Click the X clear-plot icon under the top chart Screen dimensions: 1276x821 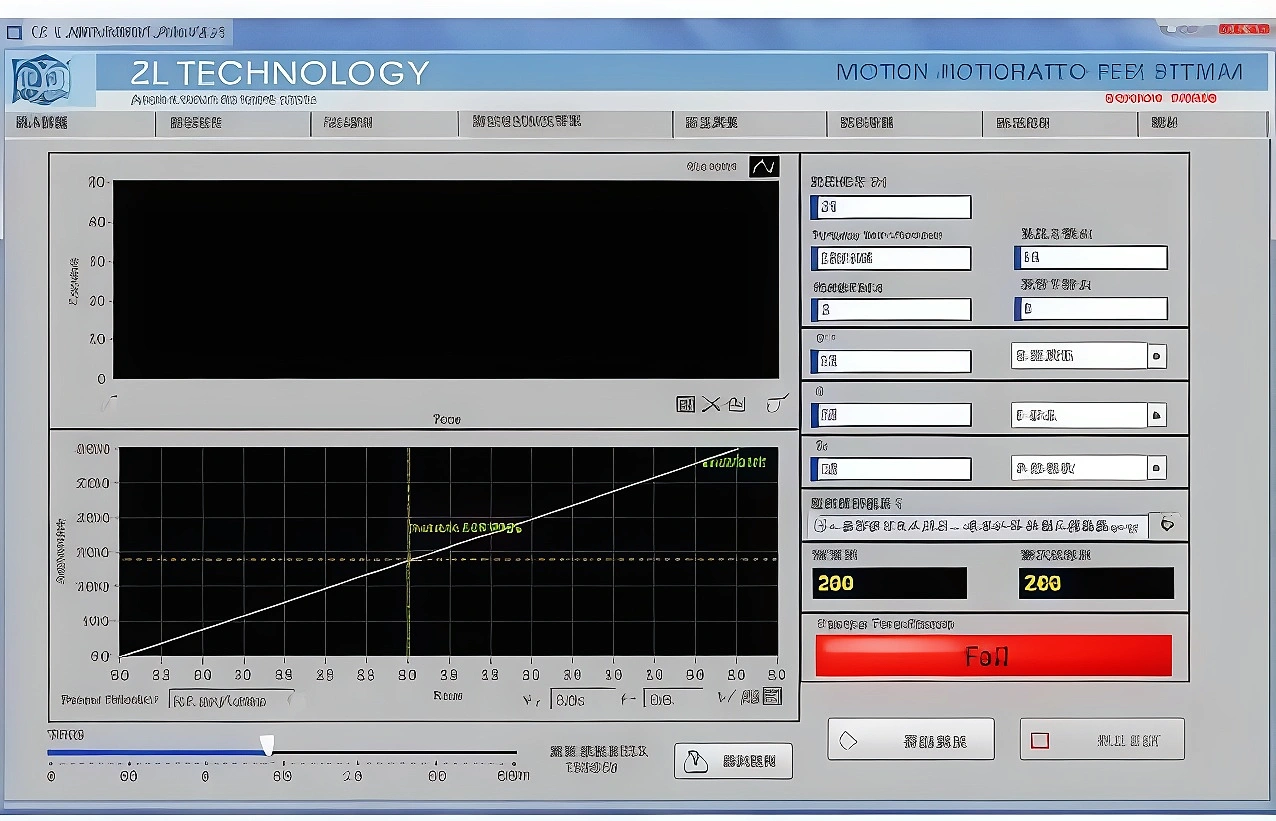711,404
